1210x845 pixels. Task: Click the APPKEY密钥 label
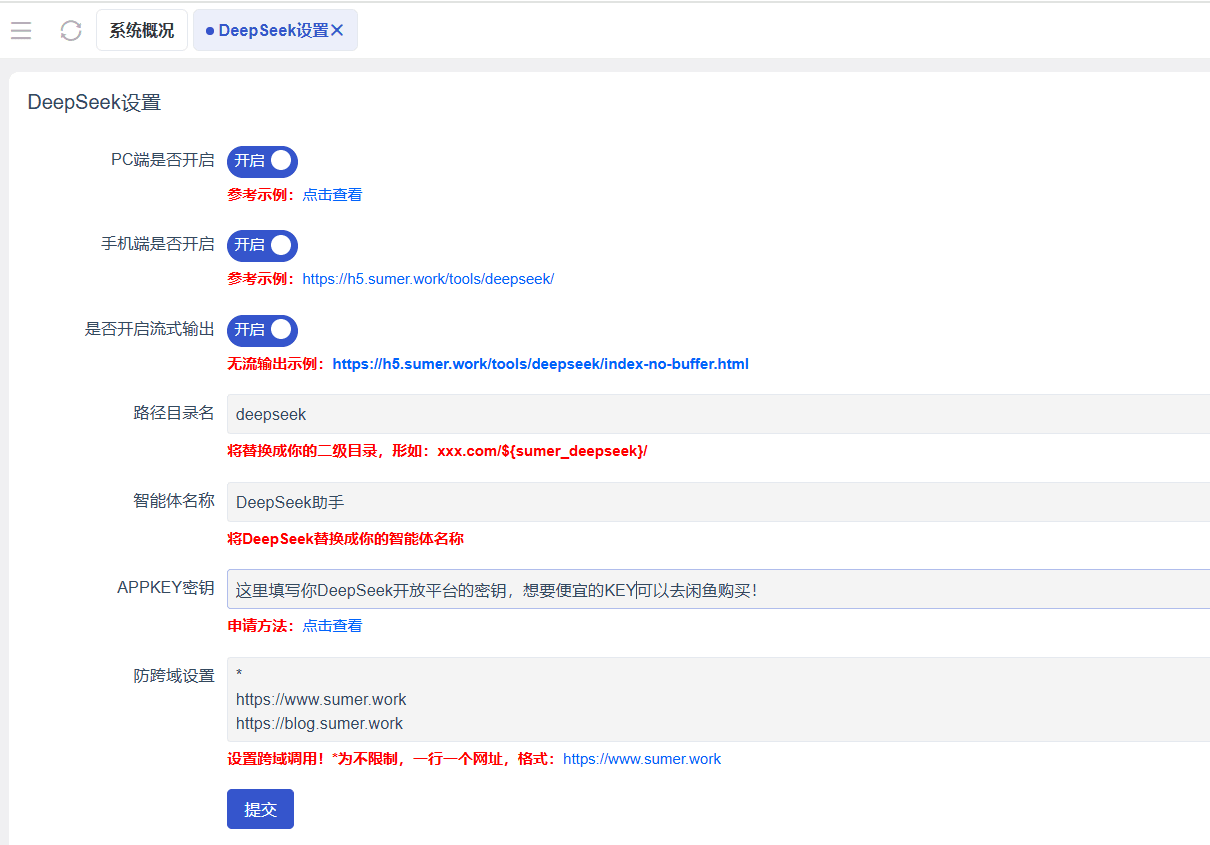(x=166, y=588)
